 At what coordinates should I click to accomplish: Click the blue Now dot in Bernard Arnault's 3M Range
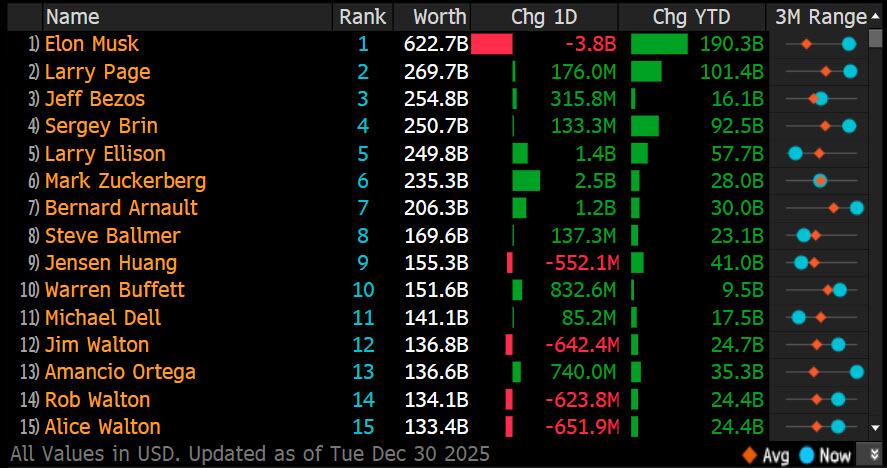[857, 208]
